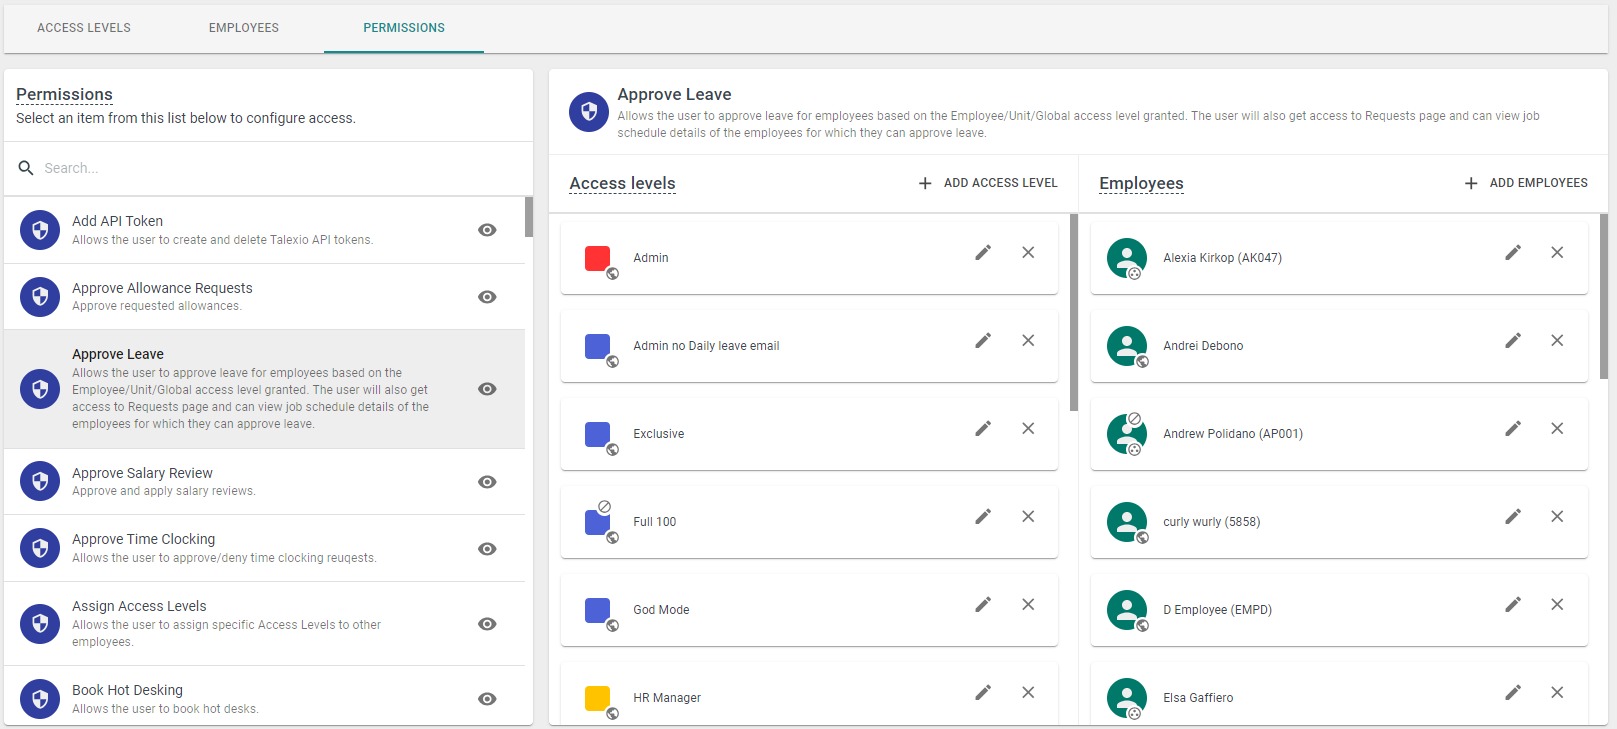Click Add Employees button
Image resolution: width=1617 pixels, height=729 pixels.
(x=1526, y=183)
